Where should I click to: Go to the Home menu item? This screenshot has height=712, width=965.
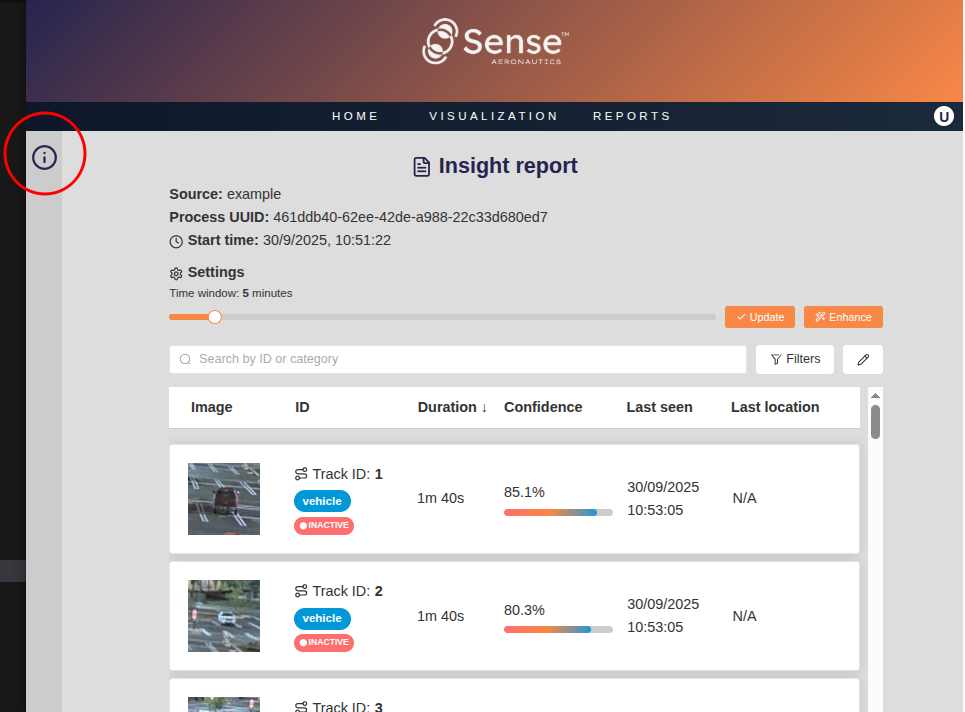pyautogui.click(x=355, y=116)
